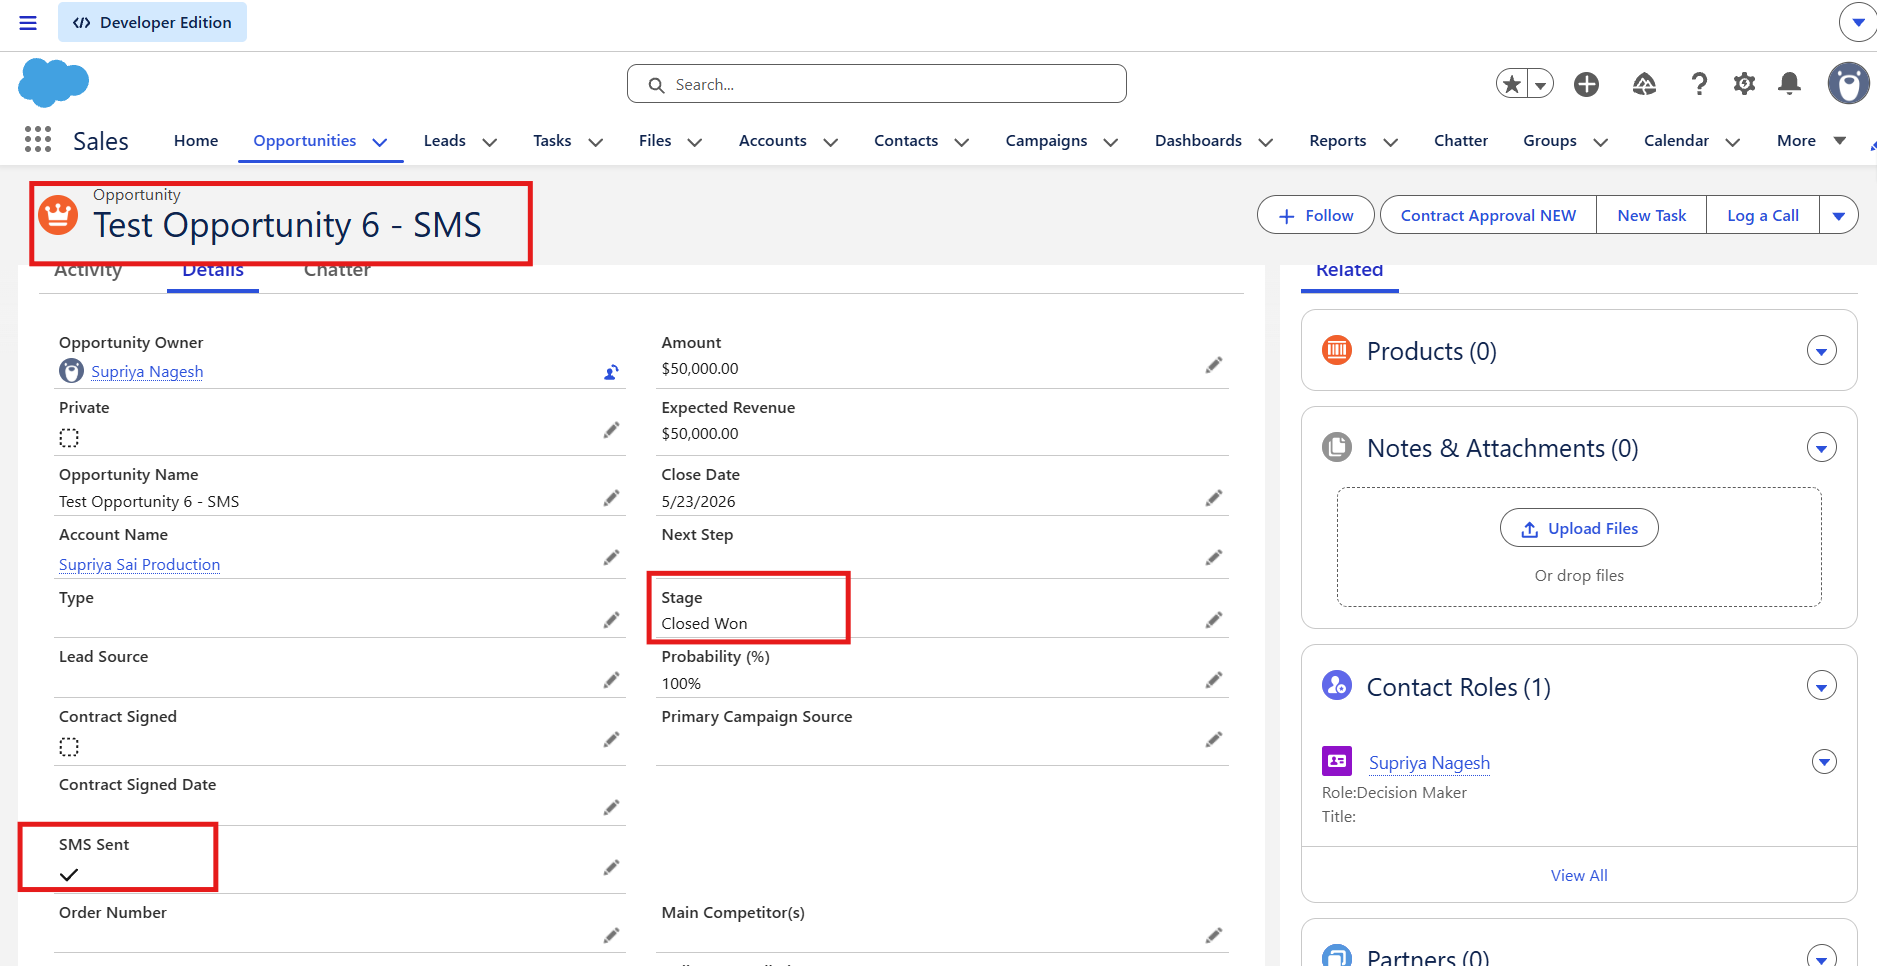Open the Setup gear icon
This screenshot has height=966, width=1877.
(x=1744, y=84)
